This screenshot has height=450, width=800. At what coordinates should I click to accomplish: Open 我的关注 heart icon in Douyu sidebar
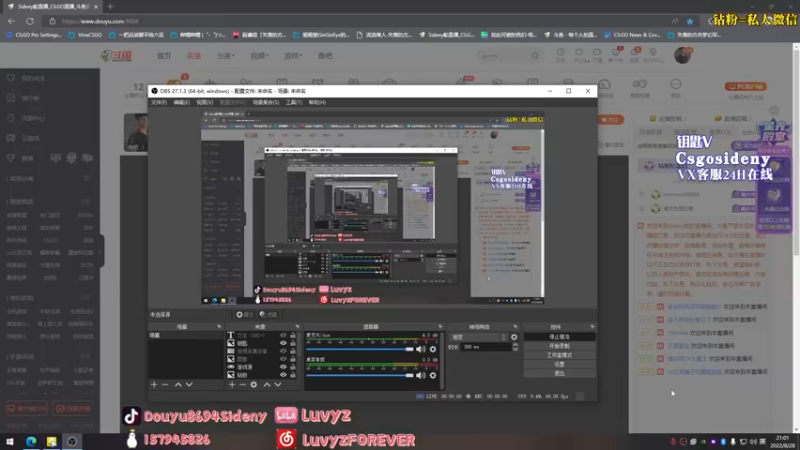(x=11, y=78)
